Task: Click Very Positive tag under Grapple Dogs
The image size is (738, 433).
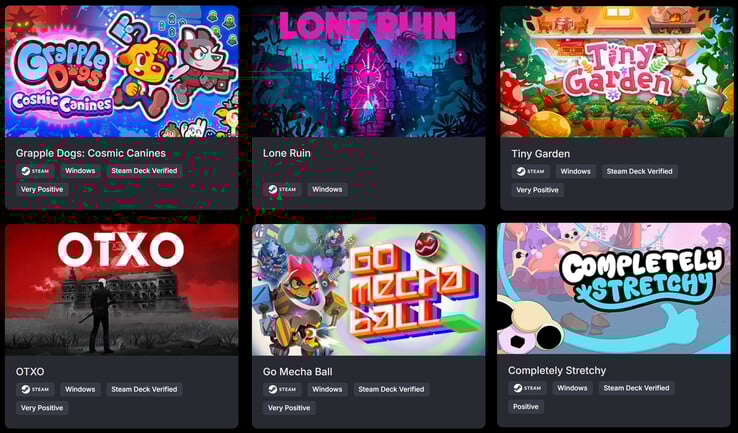Action: (42, 189)
